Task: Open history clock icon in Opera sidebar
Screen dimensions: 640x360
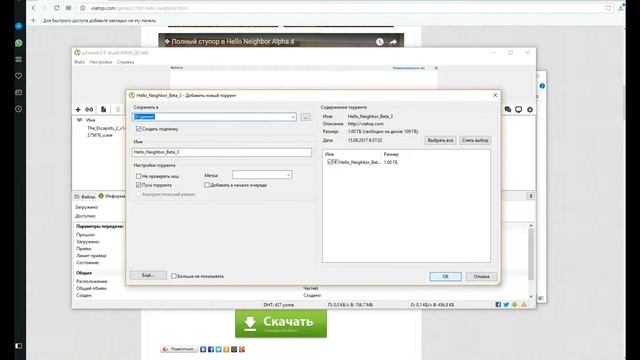Action: pyautogui.click(x=18, y=109)
